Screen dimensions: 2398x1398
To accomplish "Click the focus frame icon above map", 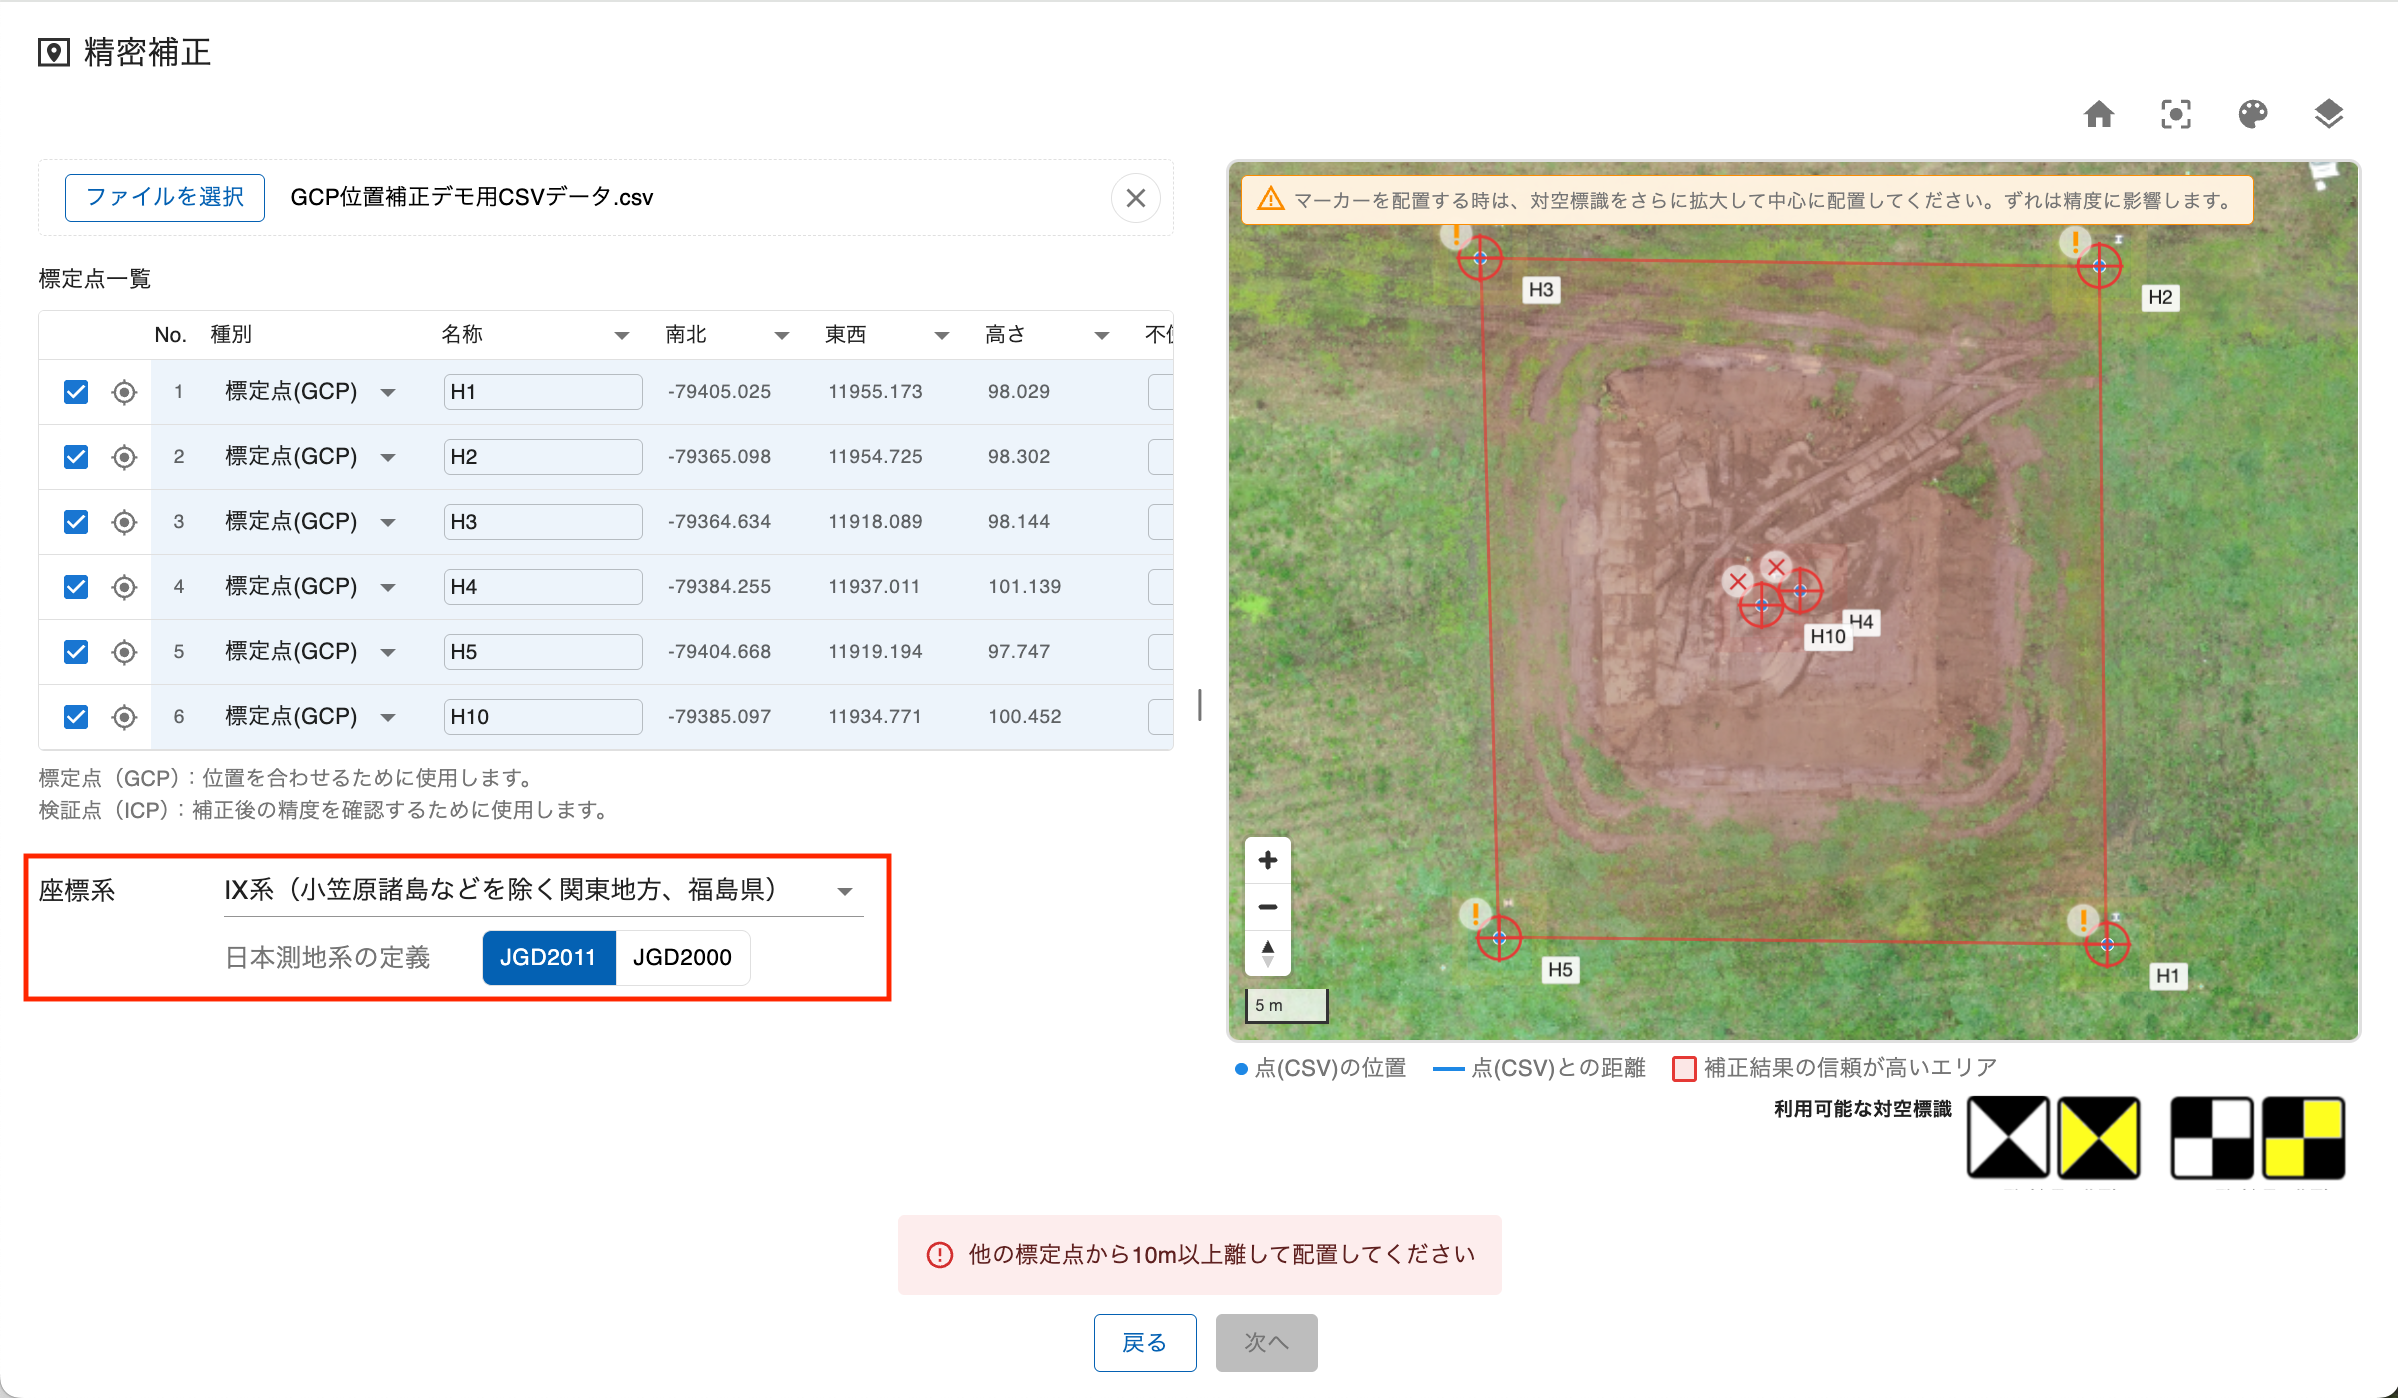I will point(2175,114).
